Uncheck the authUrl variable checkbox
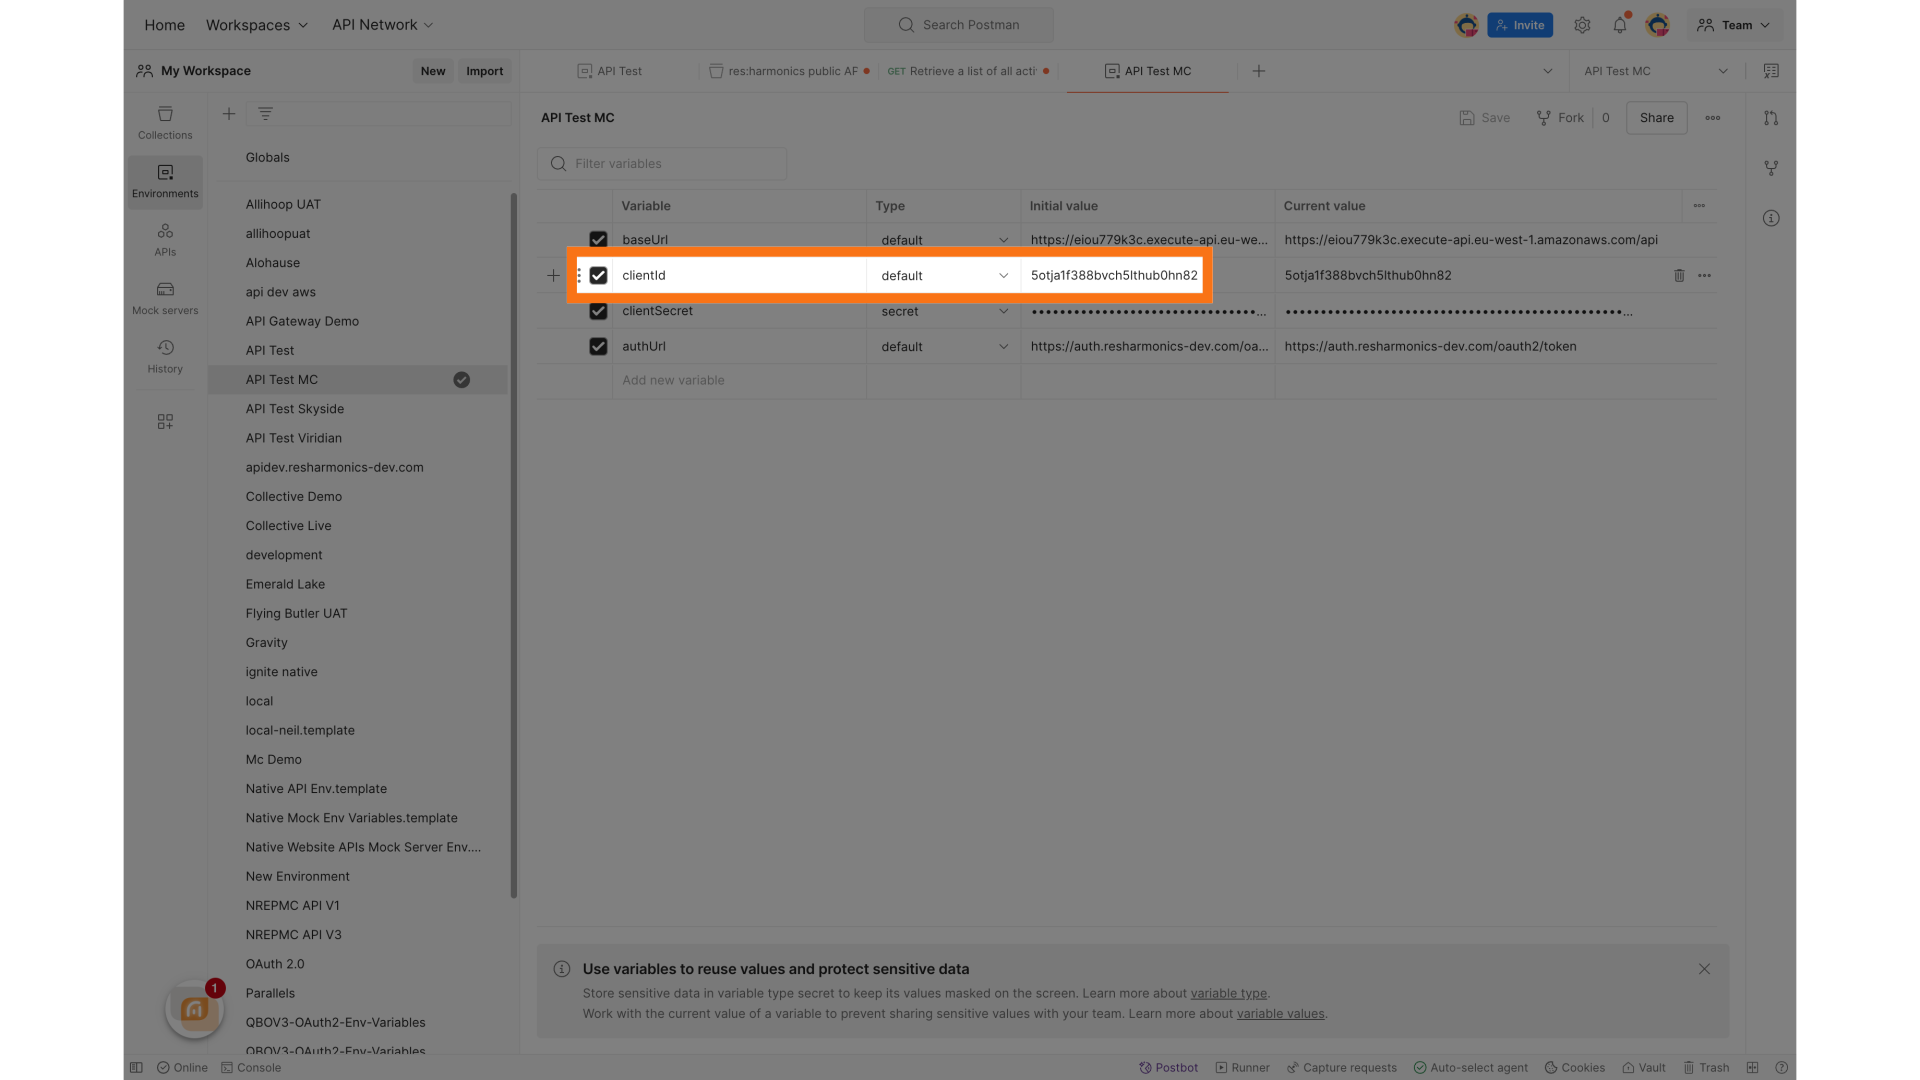This screenshot has height=1080, width=1920. (598, 346)
